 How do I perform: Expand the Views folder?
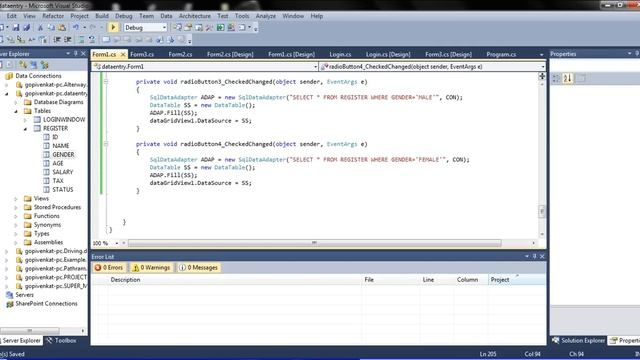pos(16,199)
